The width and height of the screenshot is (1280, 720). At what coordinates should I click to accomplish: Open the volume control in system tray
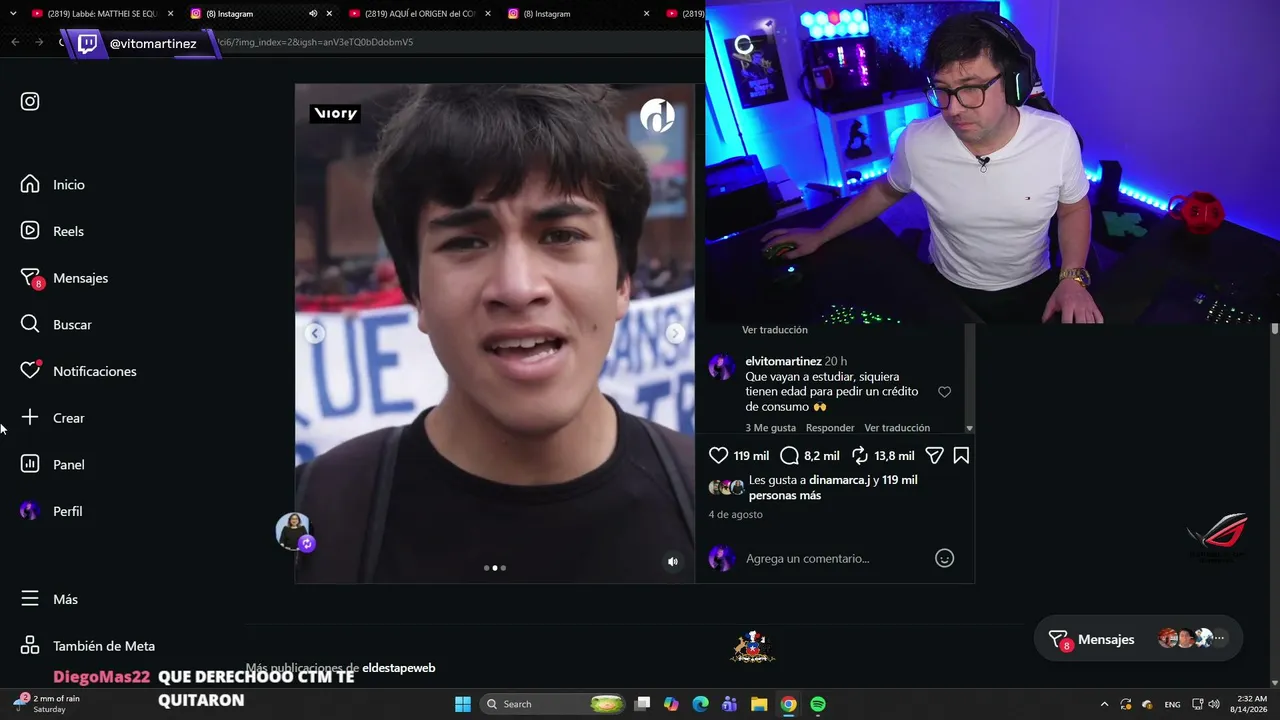1214,704
